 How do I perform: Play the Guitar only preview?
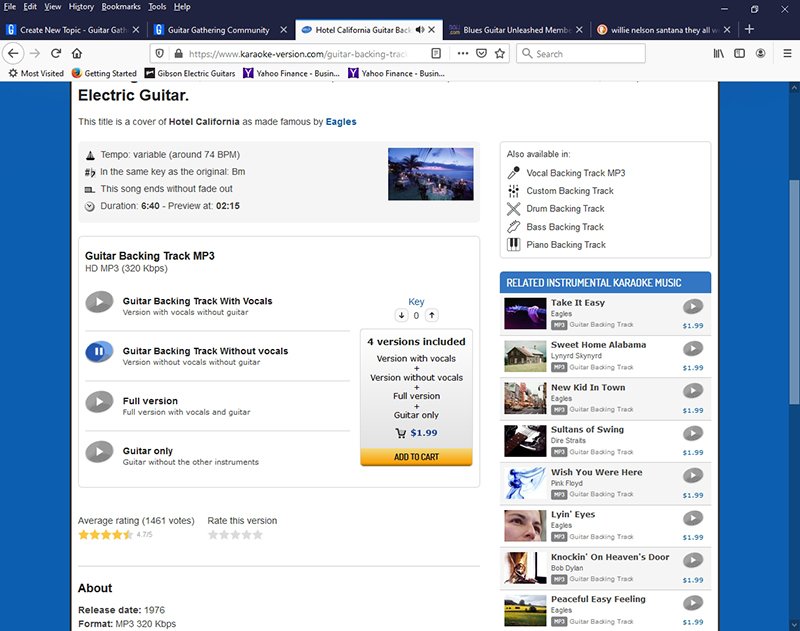pyautogui.click(x=99, y=452)
